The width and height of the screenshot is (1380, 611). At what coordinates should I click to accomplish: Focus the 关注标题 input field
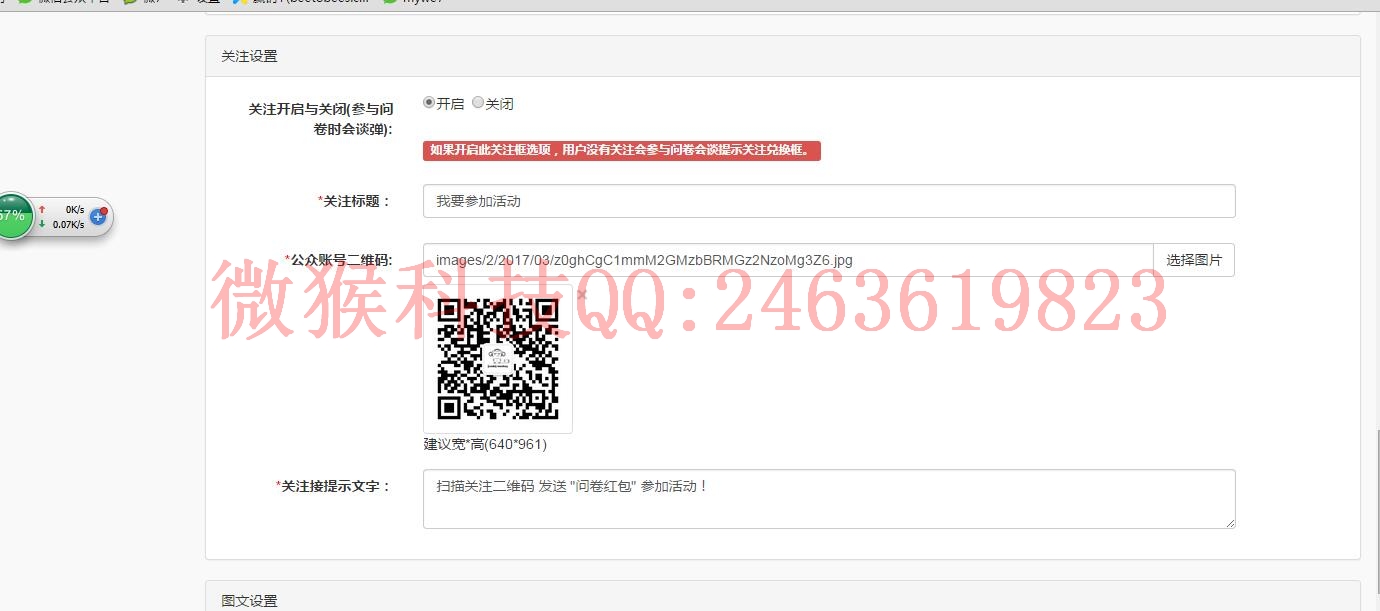click(x=829, y=201)
